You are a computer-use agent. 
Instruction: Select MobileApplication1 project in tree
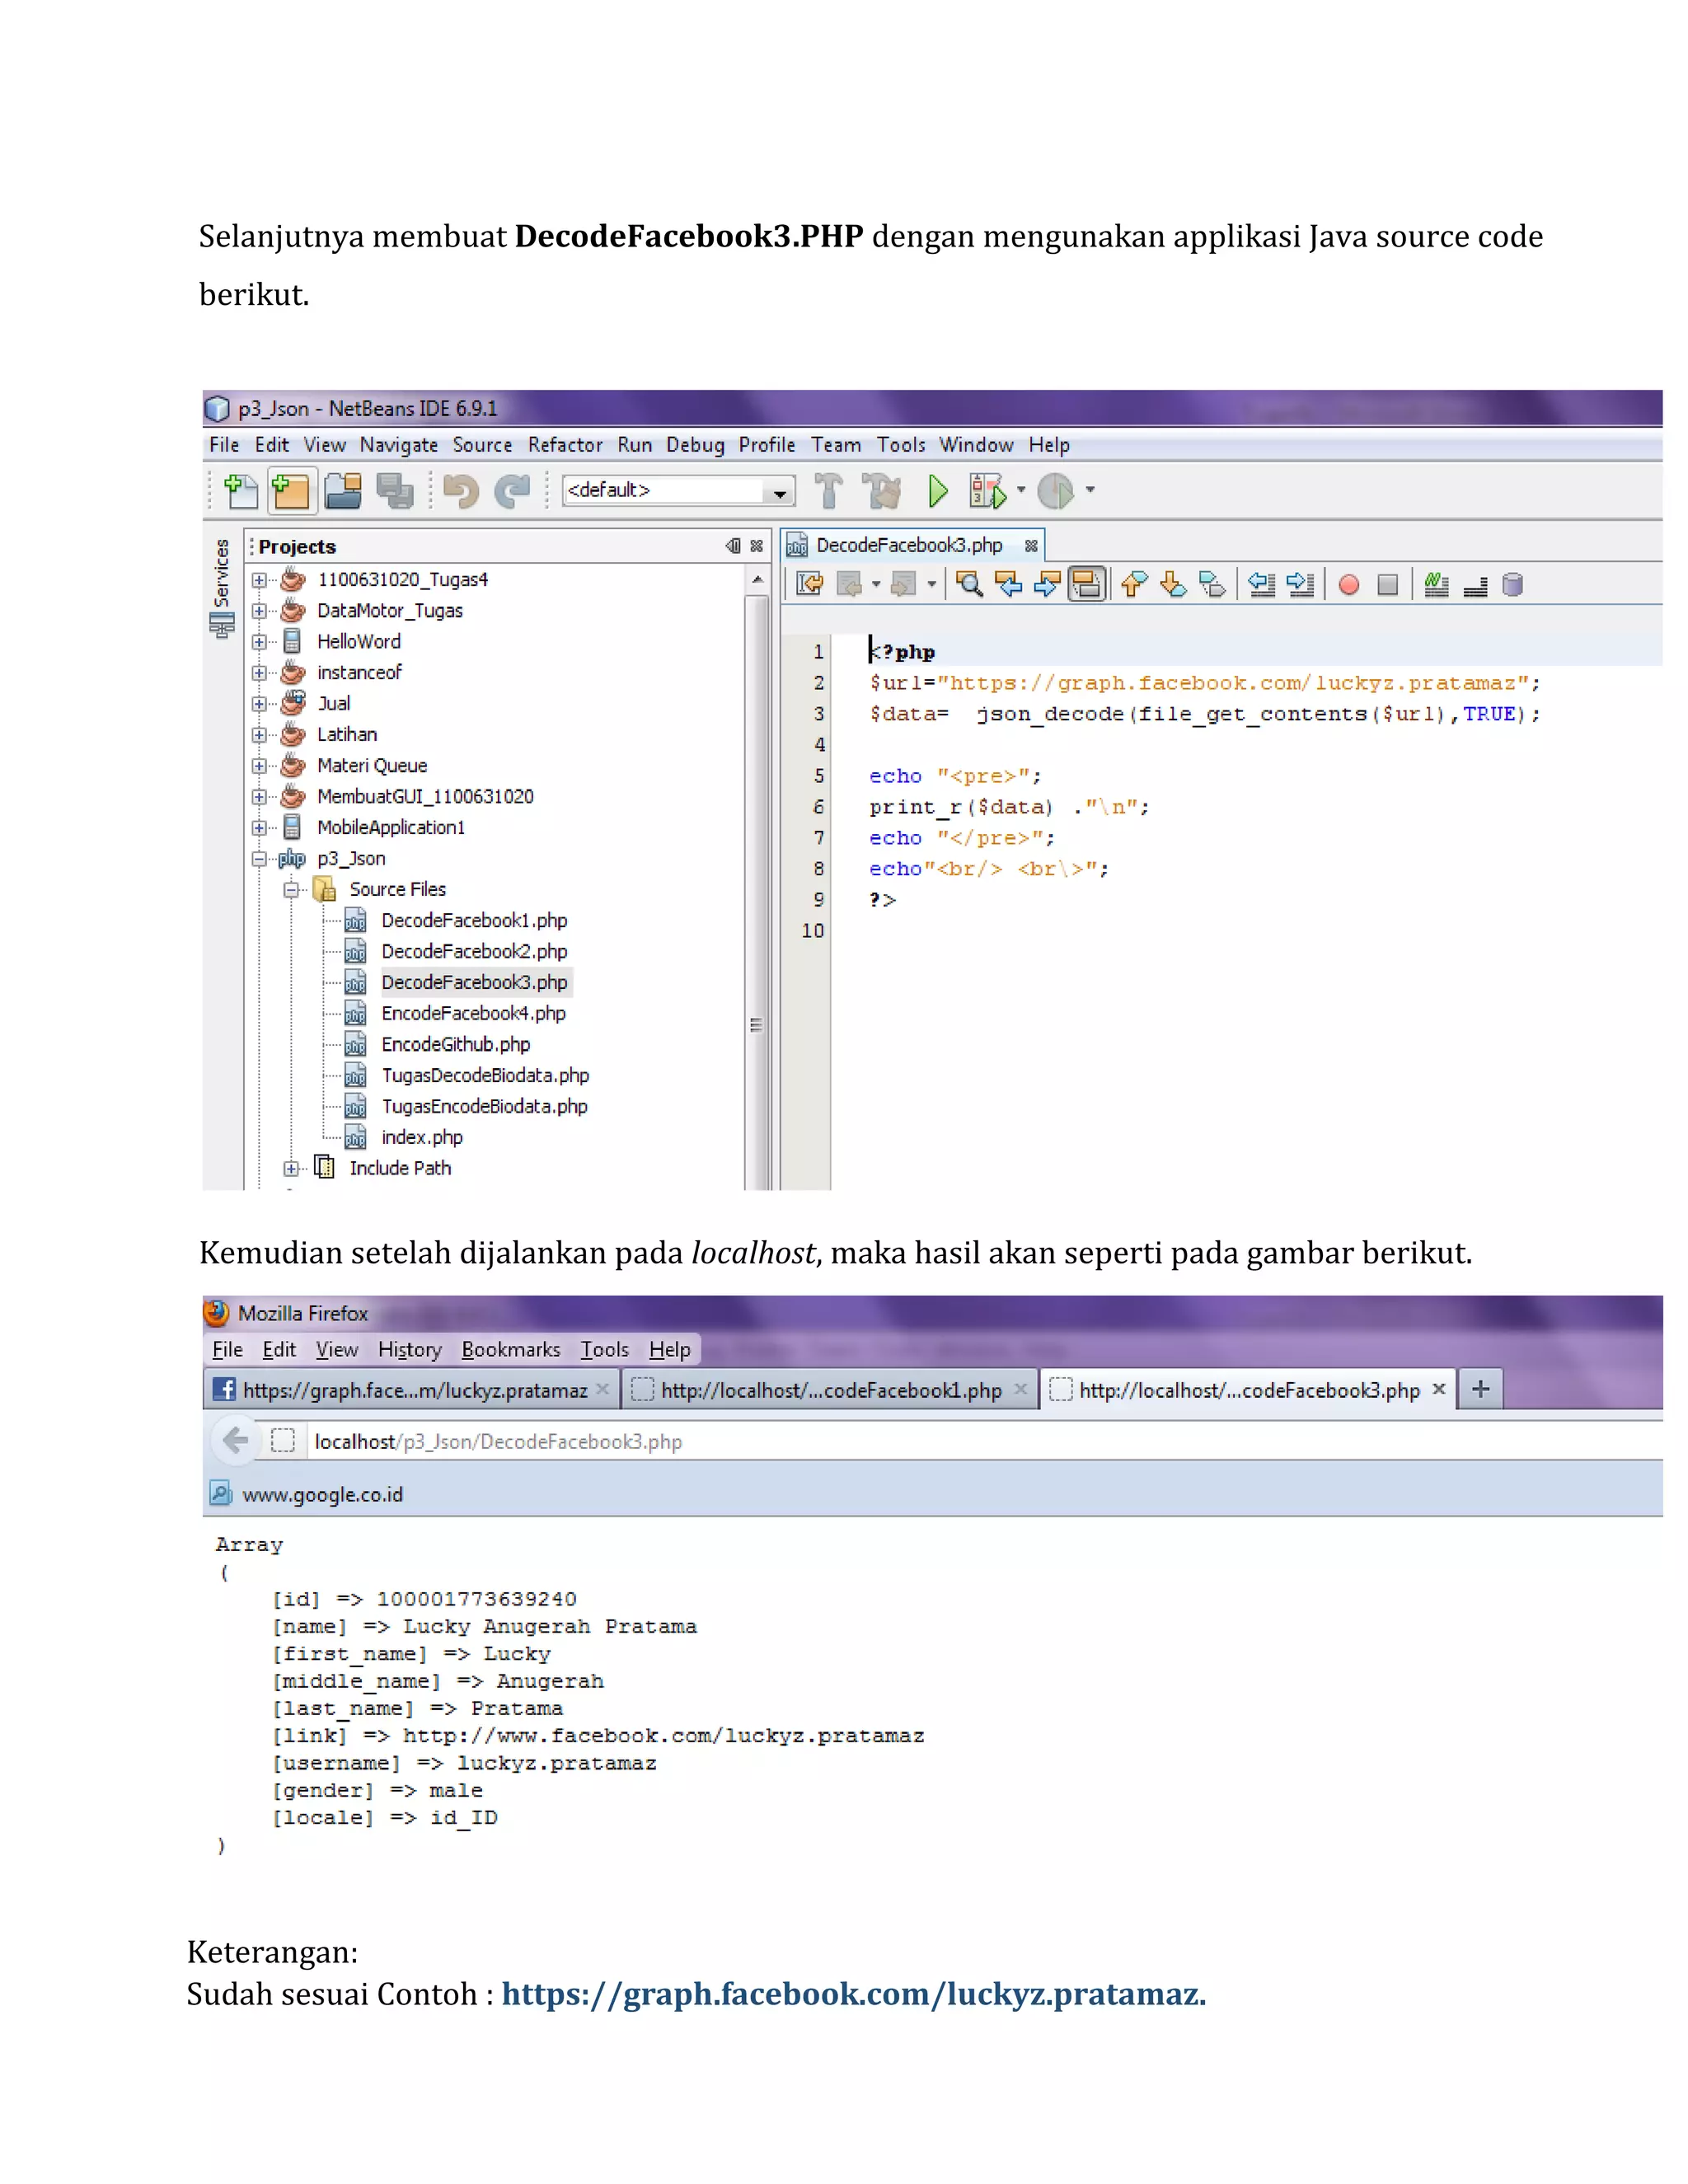pos(391,828)
